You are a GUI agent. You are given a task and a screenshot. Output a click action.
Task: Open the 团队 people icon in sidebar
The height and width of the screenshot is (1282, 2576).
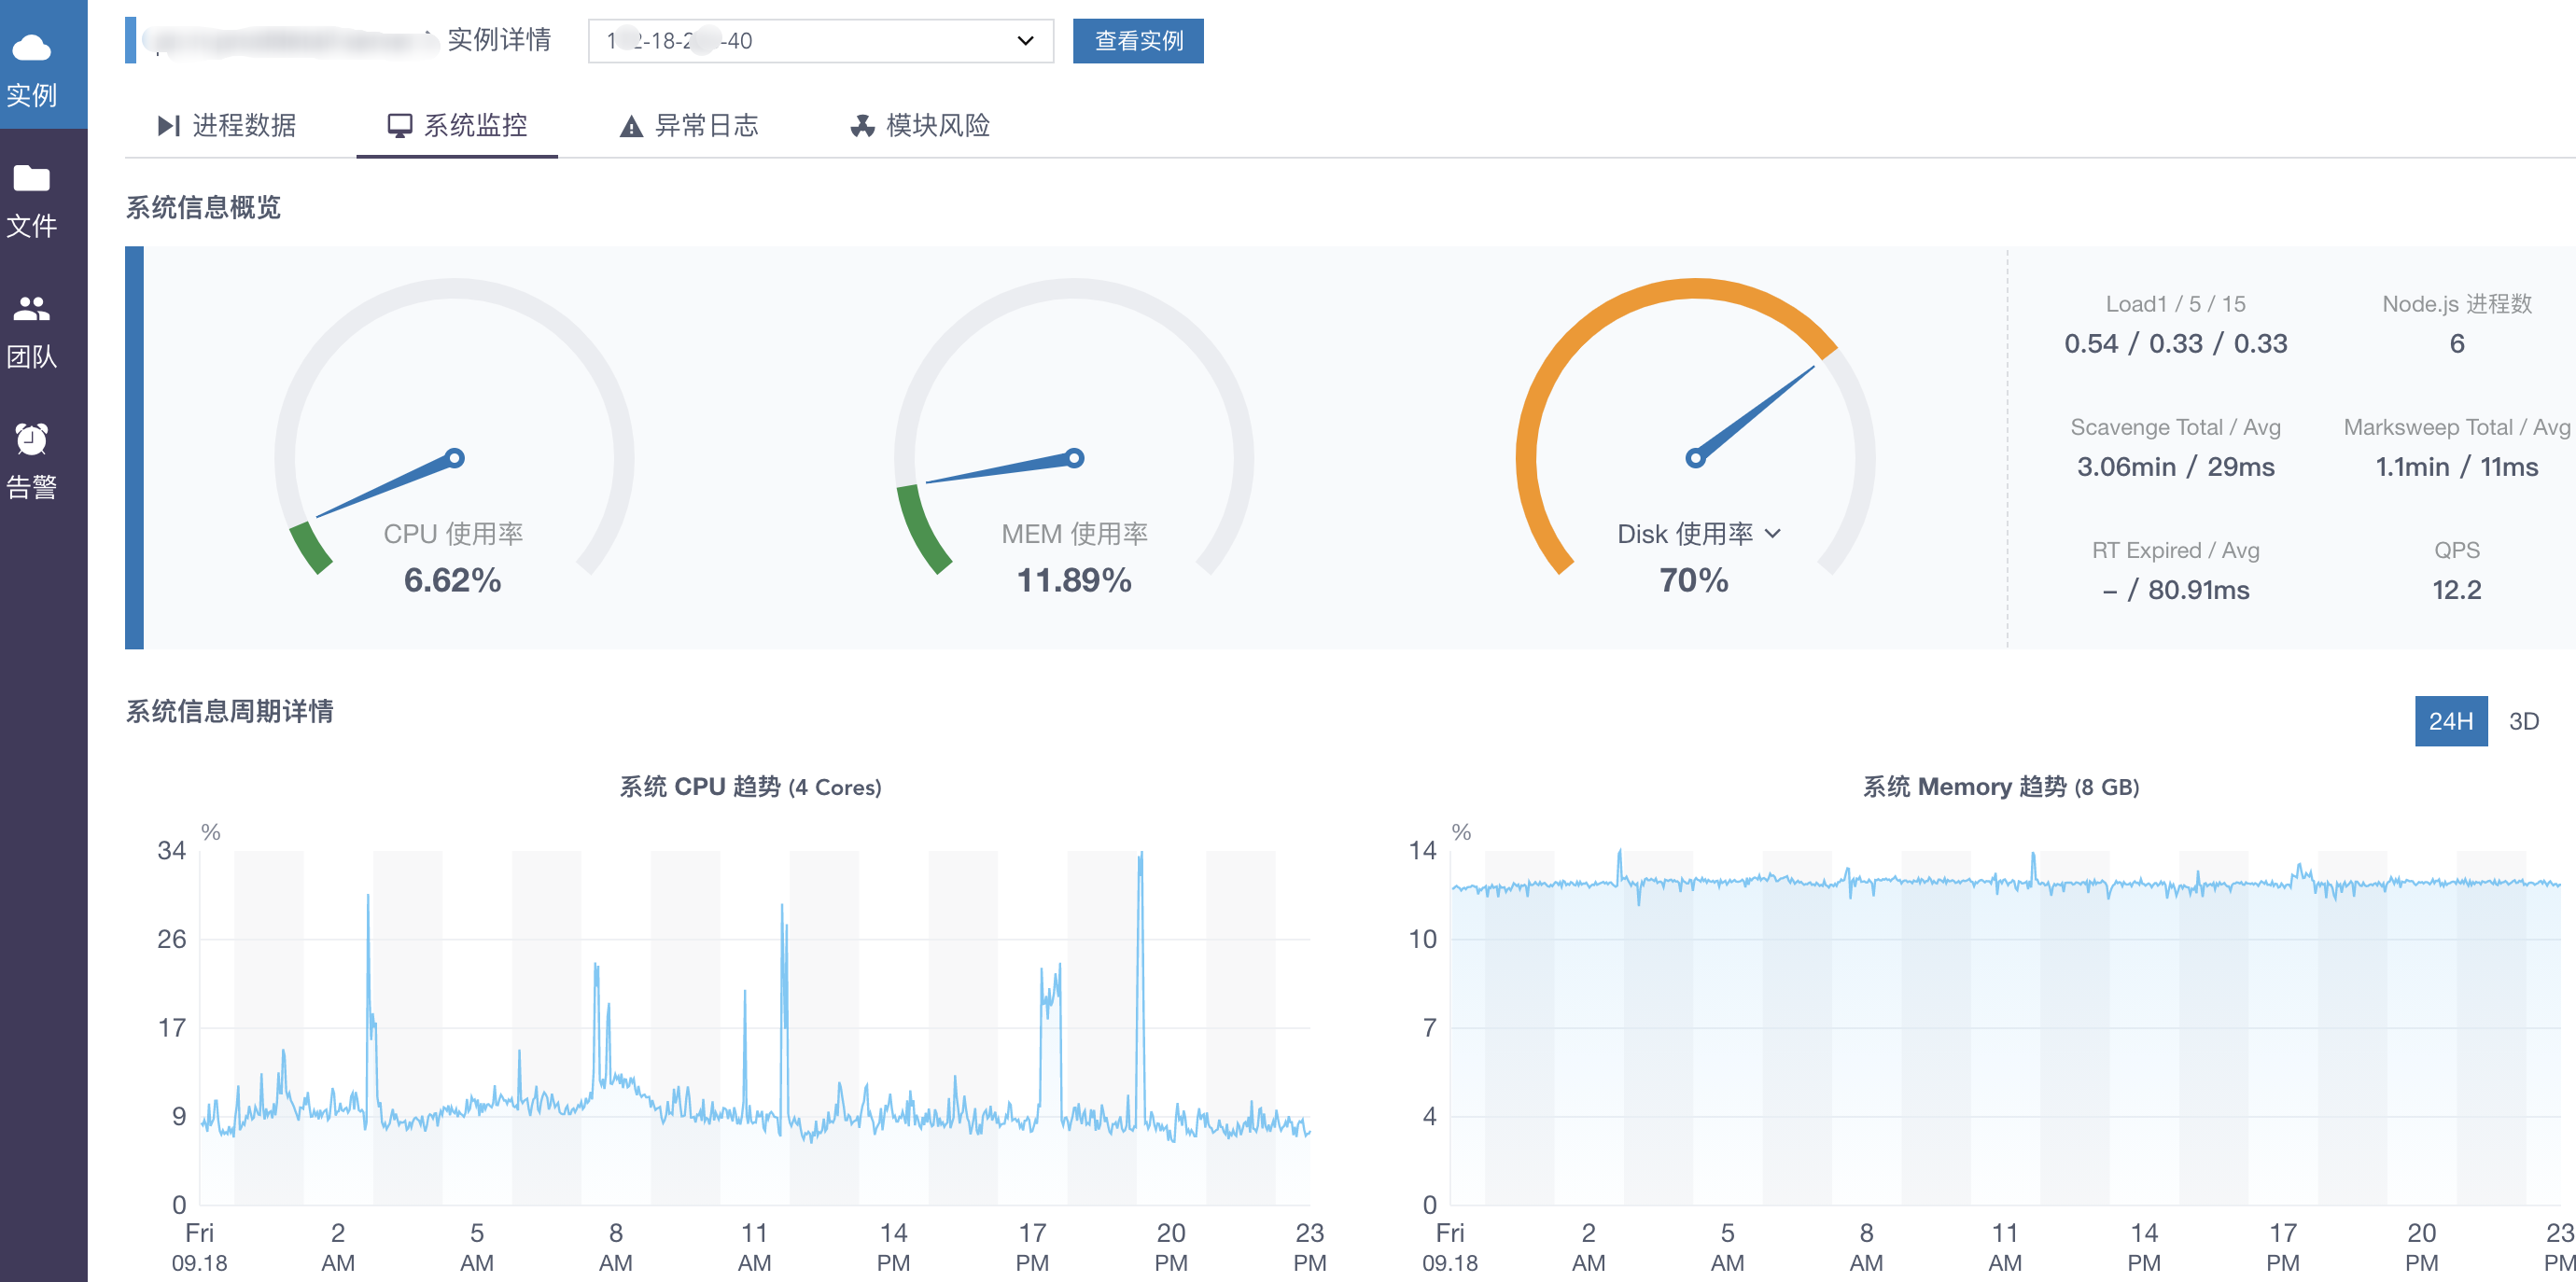click(x=32, y=309)
